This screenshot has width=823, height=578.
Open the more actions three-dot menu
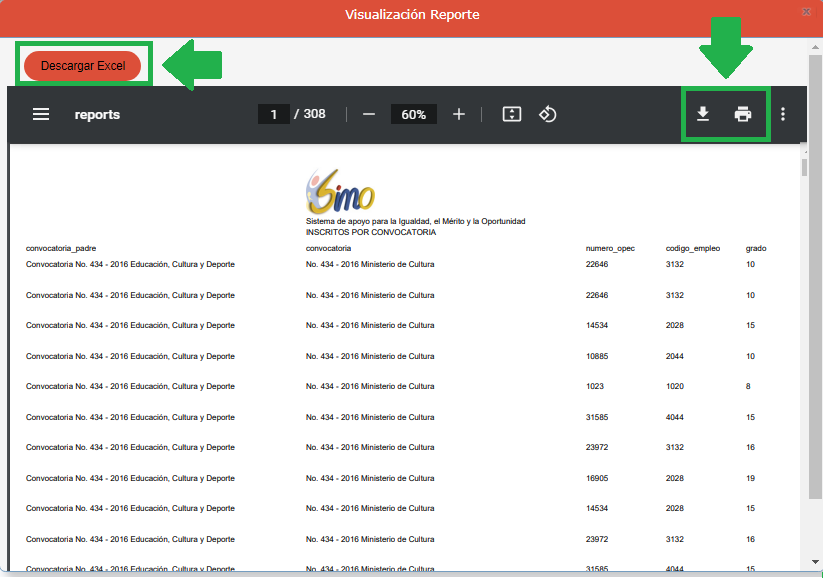pyautogui.click(x=783, y=114)
